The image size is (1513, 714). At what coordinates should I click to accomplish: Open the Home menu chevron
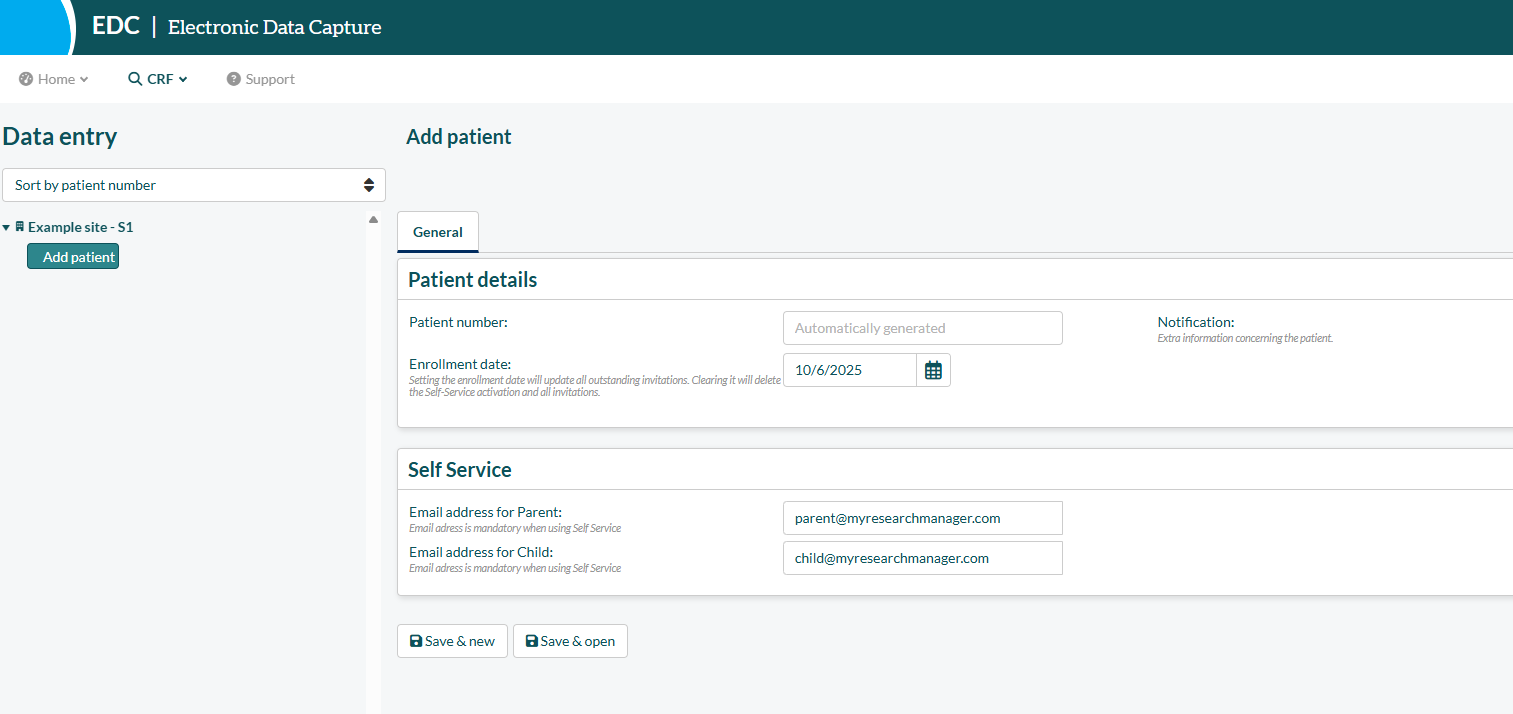tap(84, 79)
